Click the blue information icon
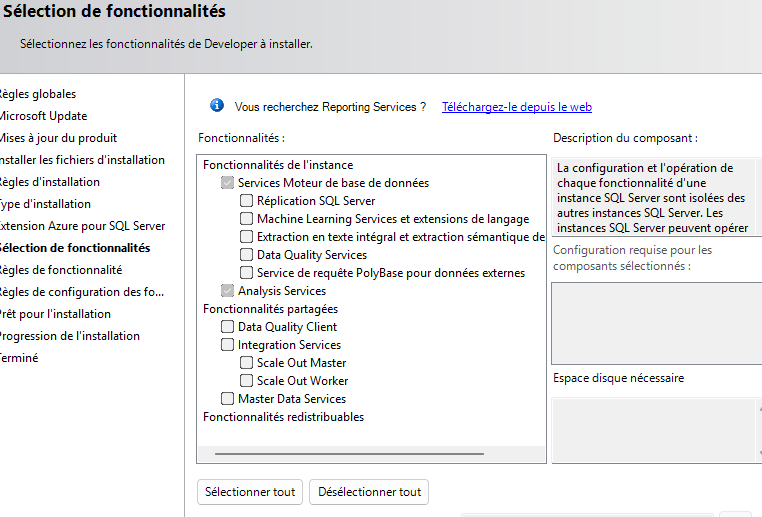This screenshot has width=762, height=517. pos(217,106)
